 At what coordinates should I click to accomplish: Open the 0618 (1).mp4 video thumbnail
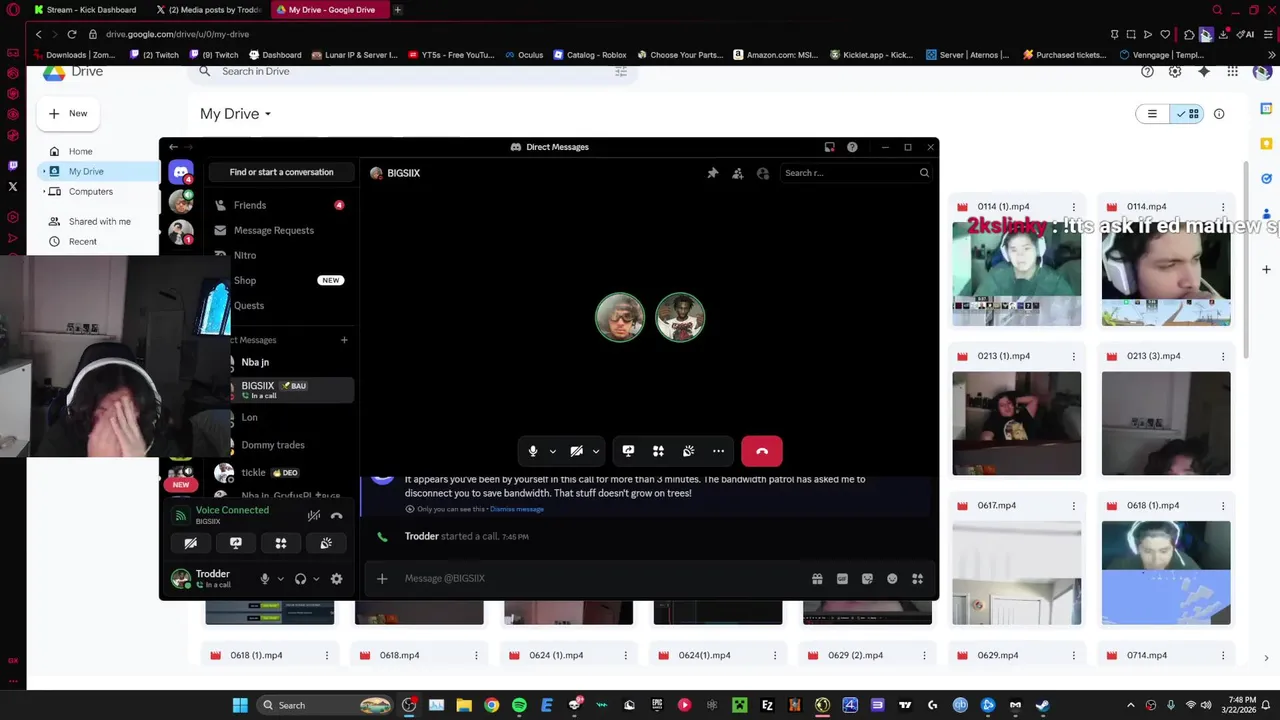click(1166, 573)
